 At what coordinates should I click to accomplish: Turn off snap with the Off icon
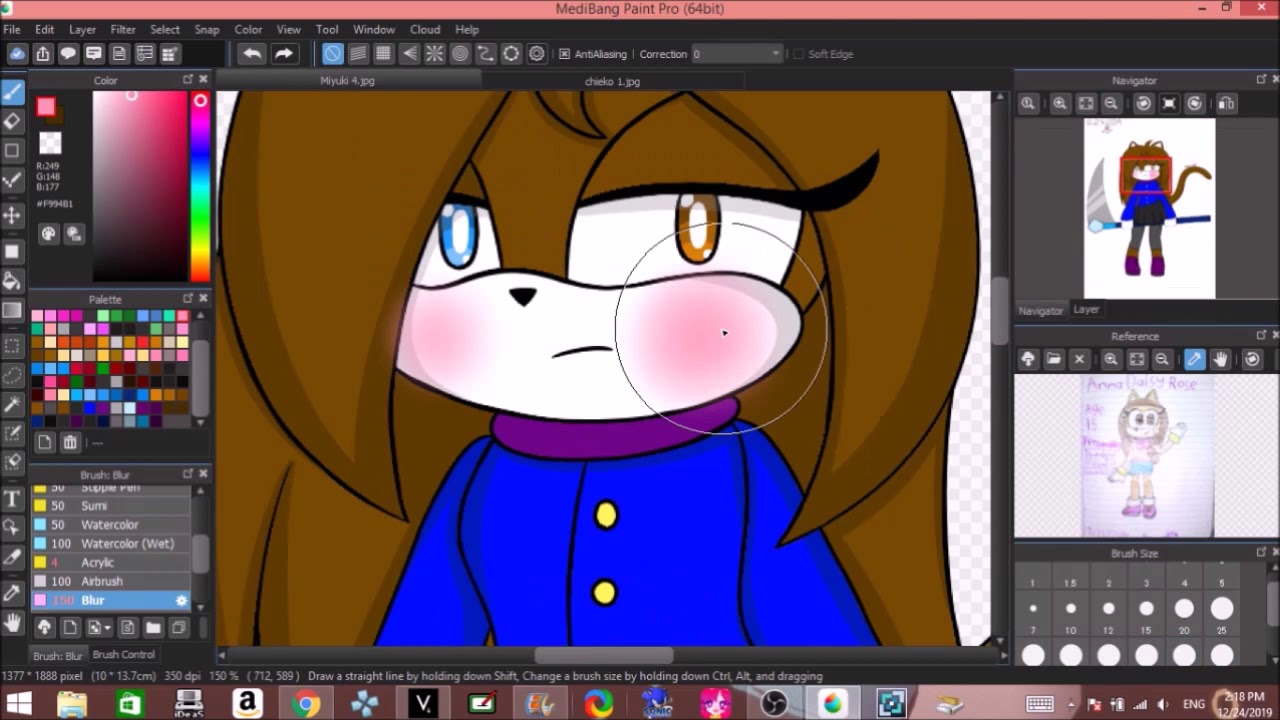click(x=332, y=54)
